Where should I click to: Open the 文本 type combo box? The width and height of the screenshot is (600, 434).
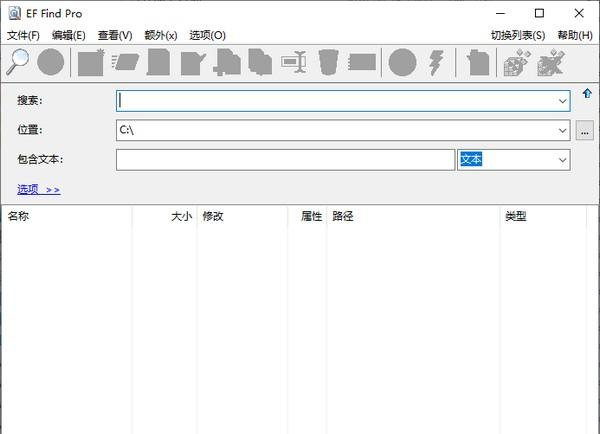[x=514, y=160]
